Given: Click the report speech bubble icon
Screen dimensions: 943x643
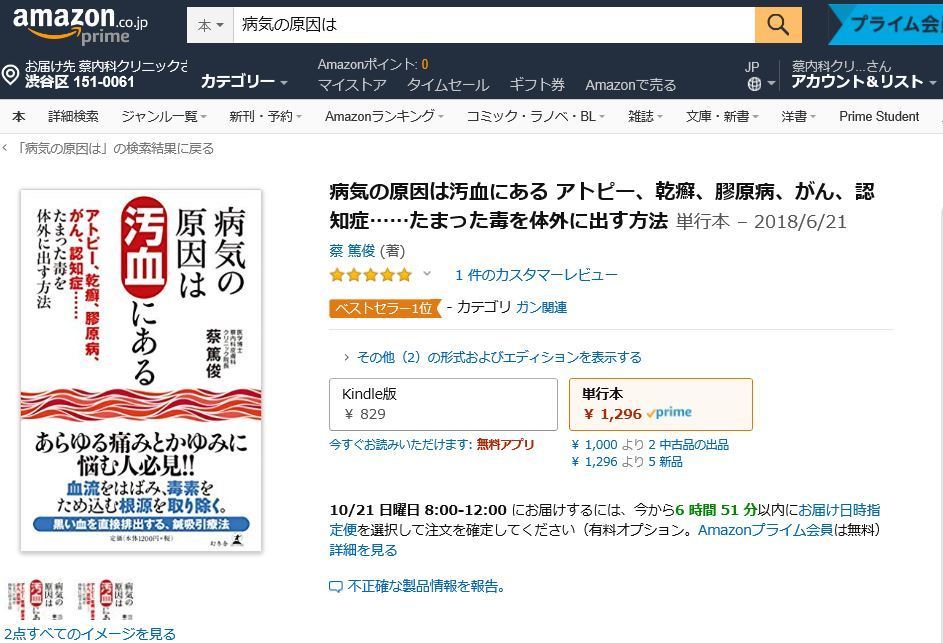Looking at the screenshot, I should [x=336, y=586].
